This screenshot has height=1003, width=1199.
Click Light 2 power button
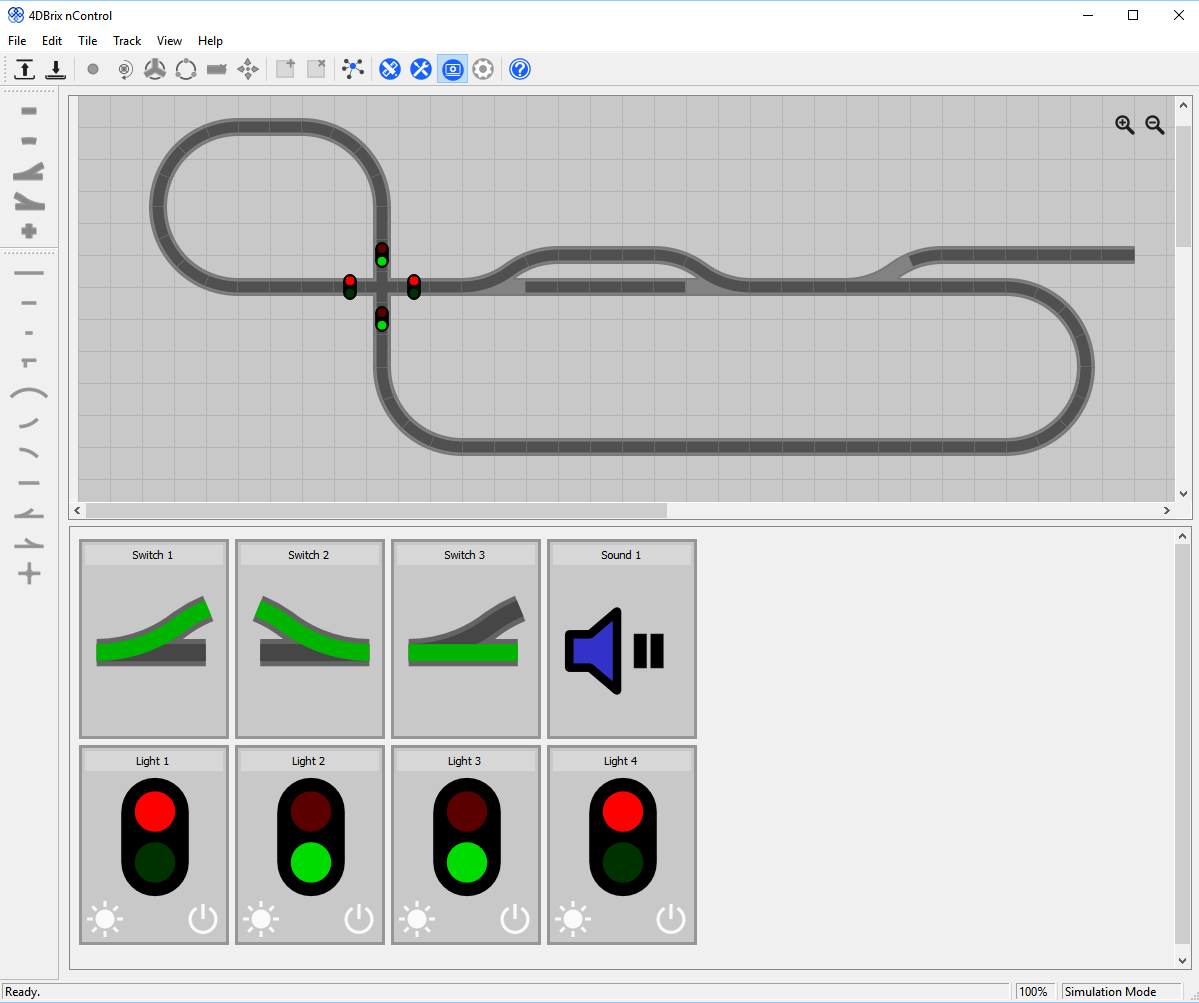pyautogui.click(x=359, y=919)
